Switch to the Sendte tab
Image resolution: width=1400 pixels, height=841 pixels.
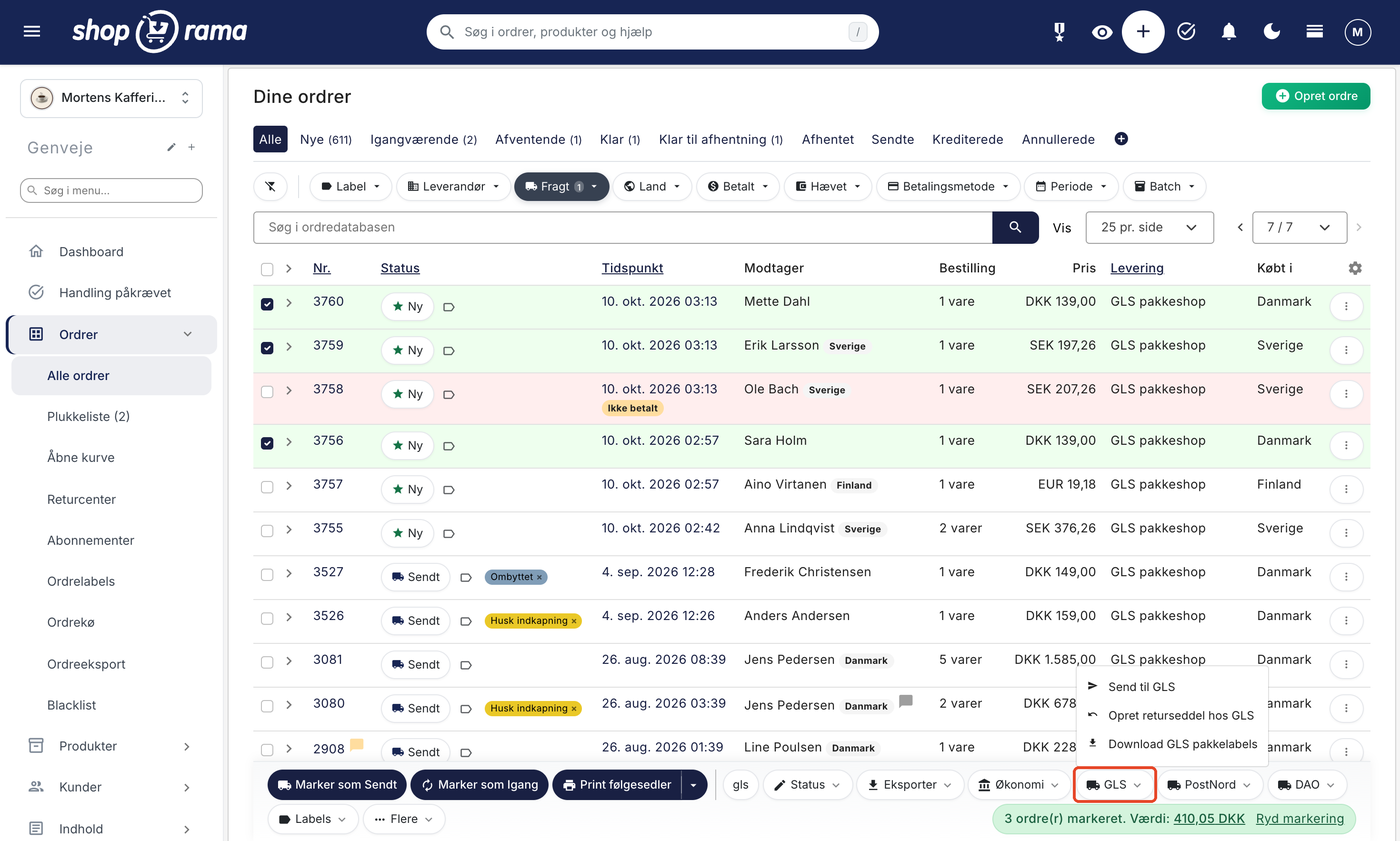[x=893, y=139]
